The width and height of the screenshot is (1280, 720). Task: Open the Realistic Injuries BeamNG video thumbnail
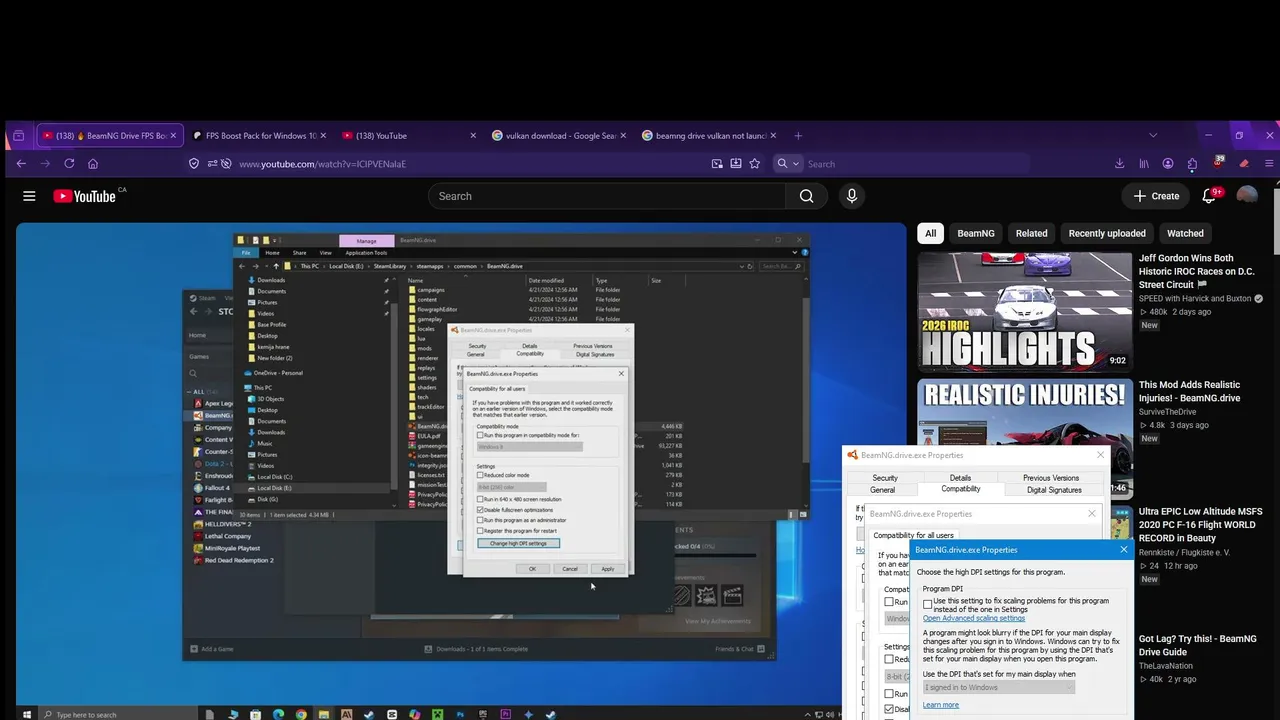pos(1025,439)
